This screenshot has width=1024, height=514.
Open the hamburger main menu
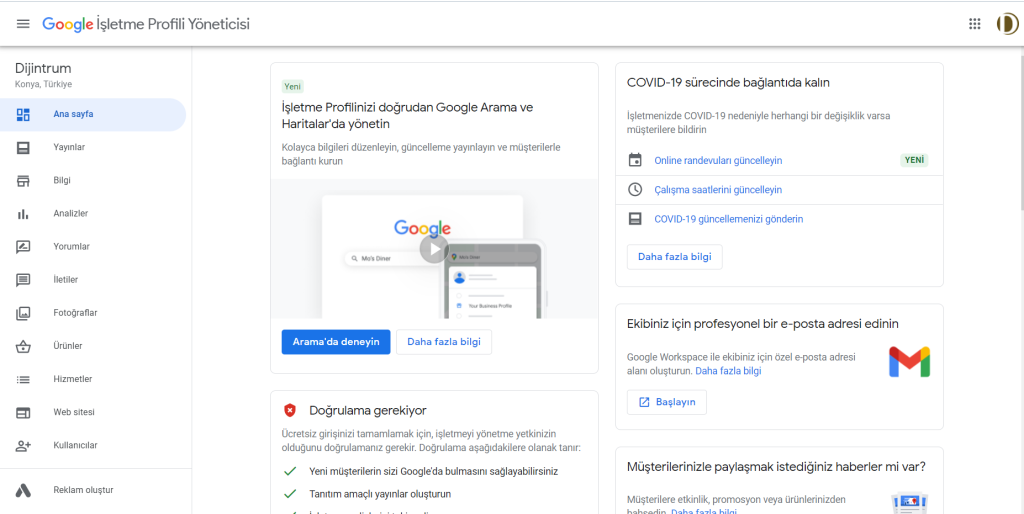(23, 24)
